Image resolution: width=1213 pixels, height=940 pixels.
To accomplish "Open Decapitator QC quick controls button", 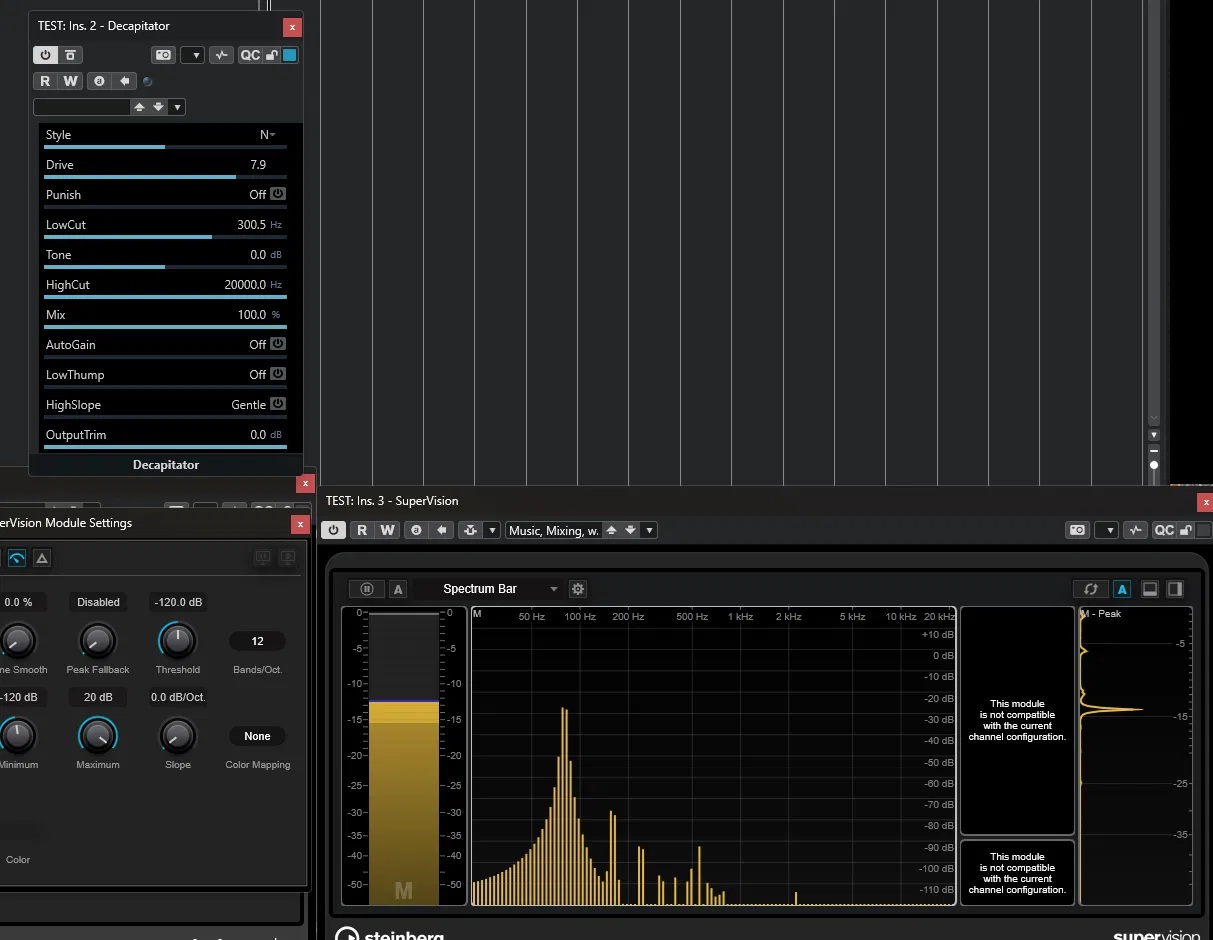I will coord(250,55).
